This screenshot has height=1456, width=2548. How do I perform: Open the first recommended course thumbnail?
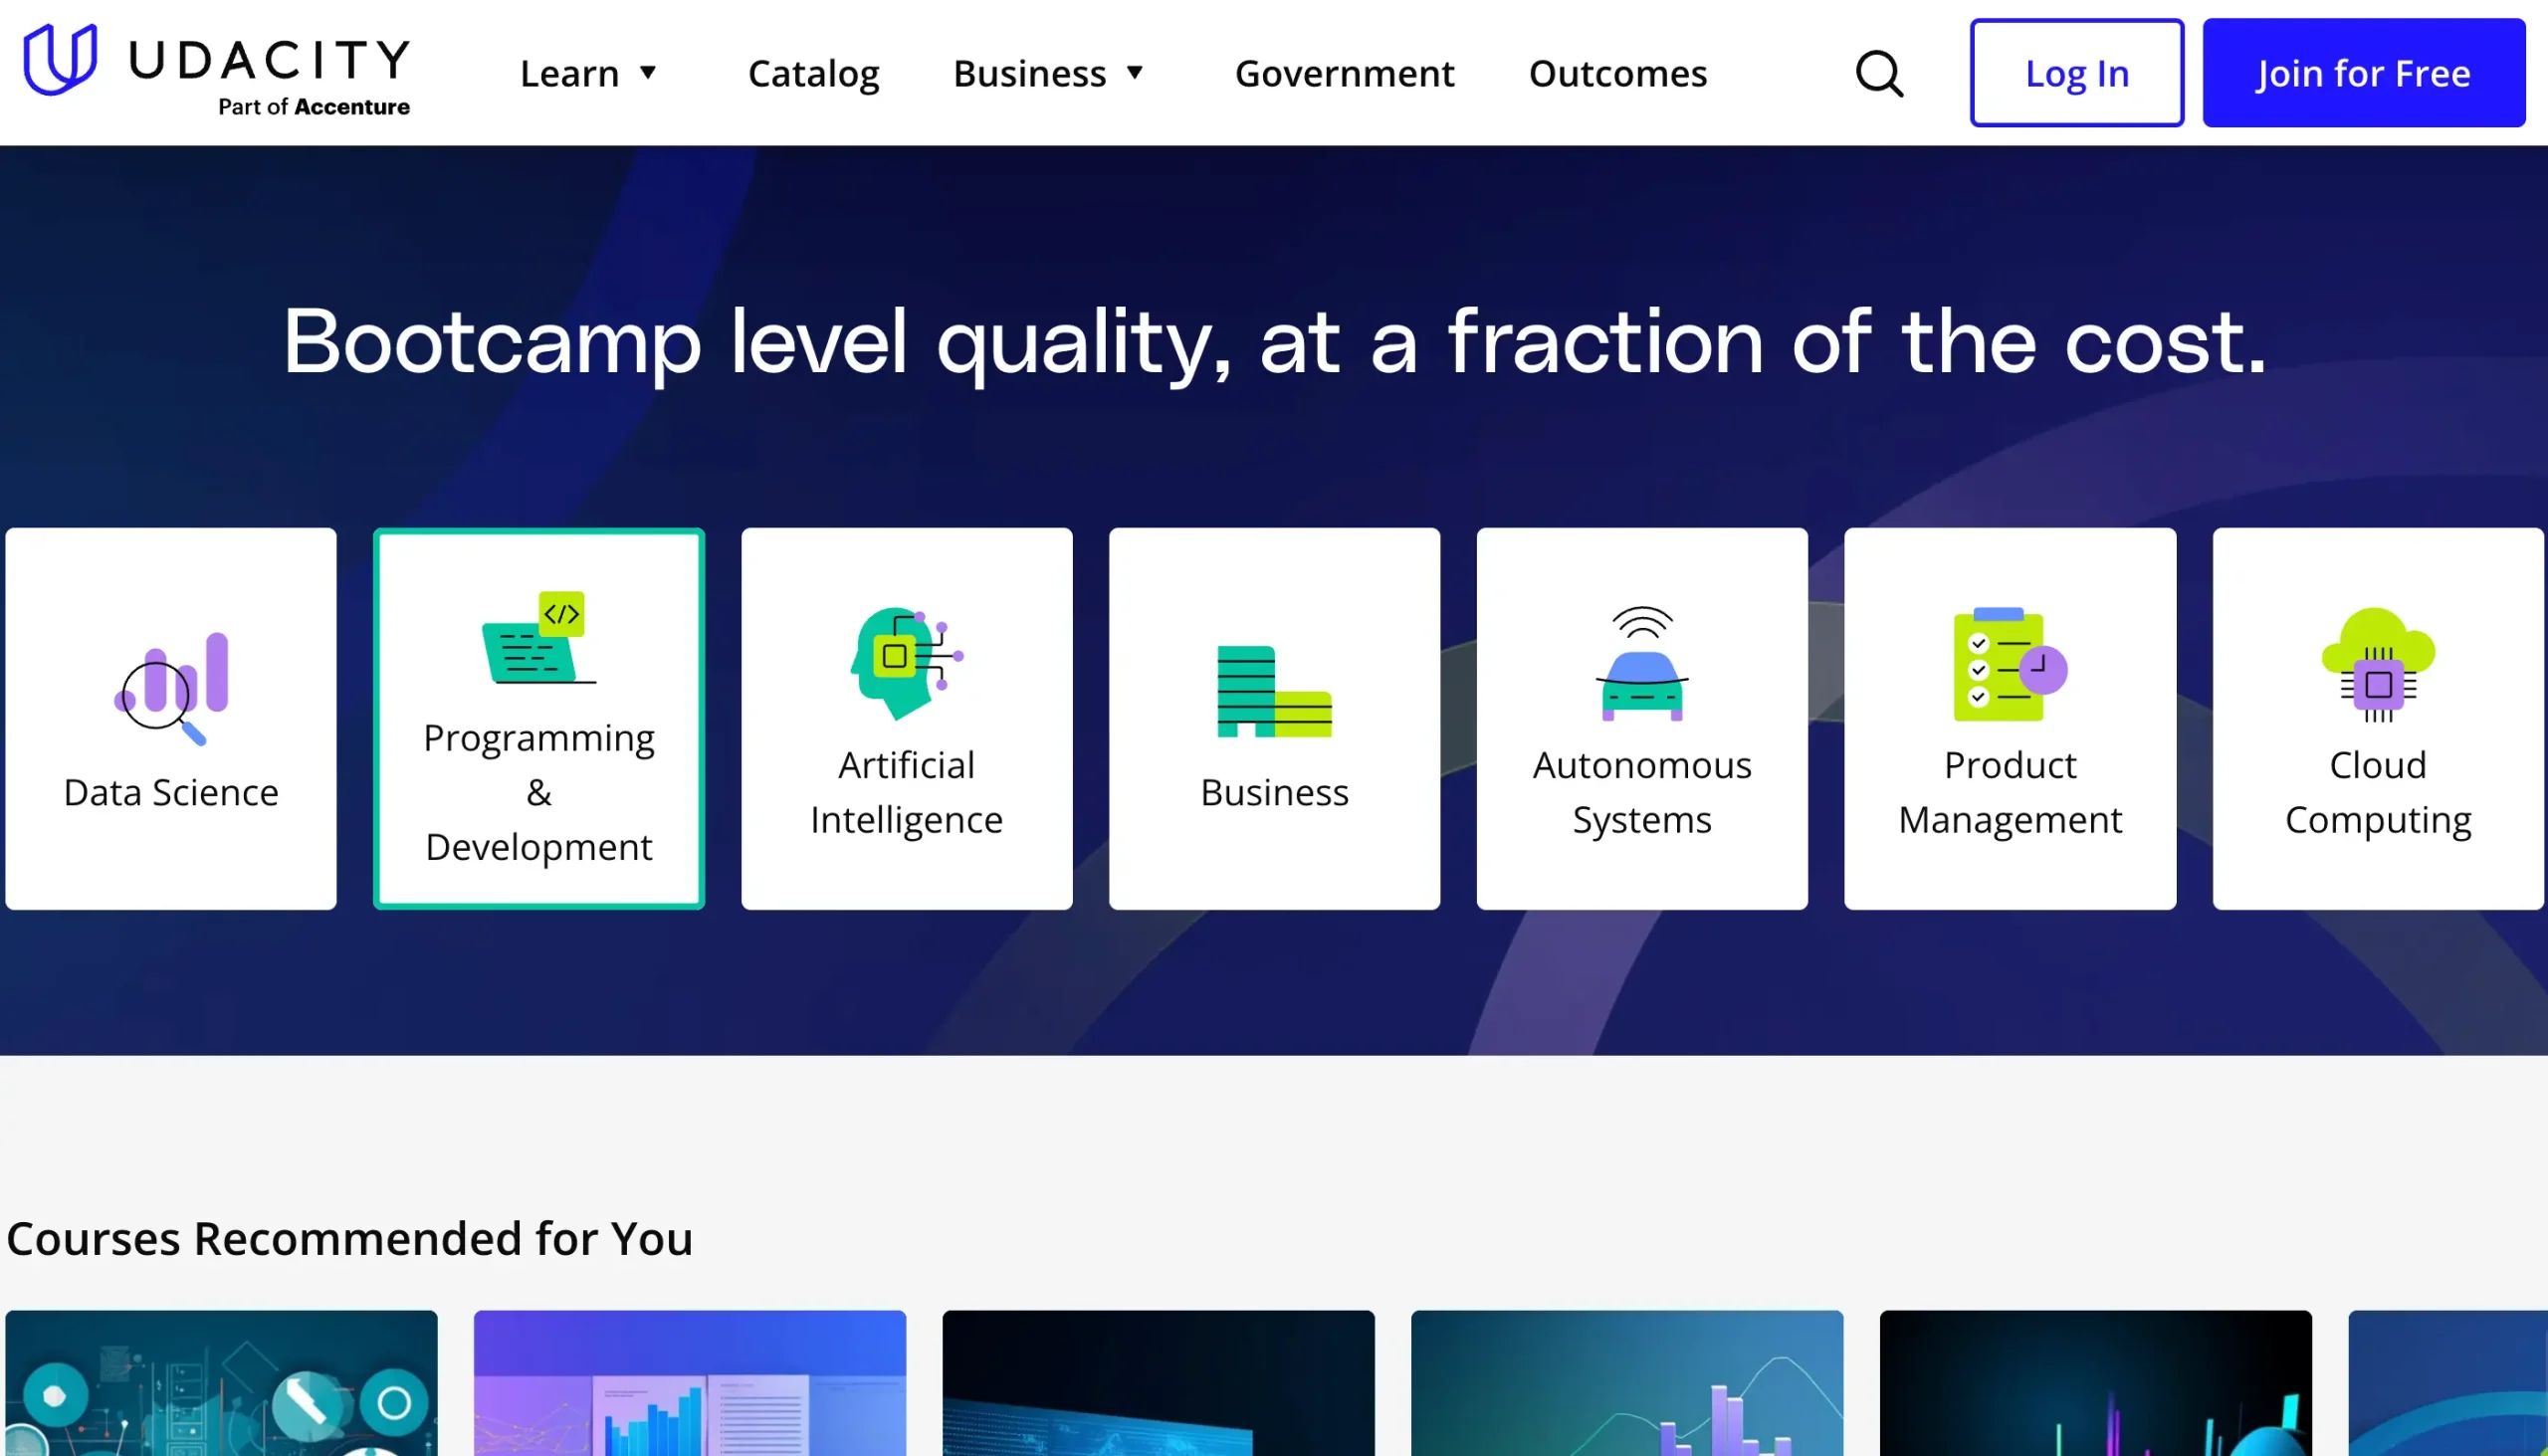[221, 1383]
